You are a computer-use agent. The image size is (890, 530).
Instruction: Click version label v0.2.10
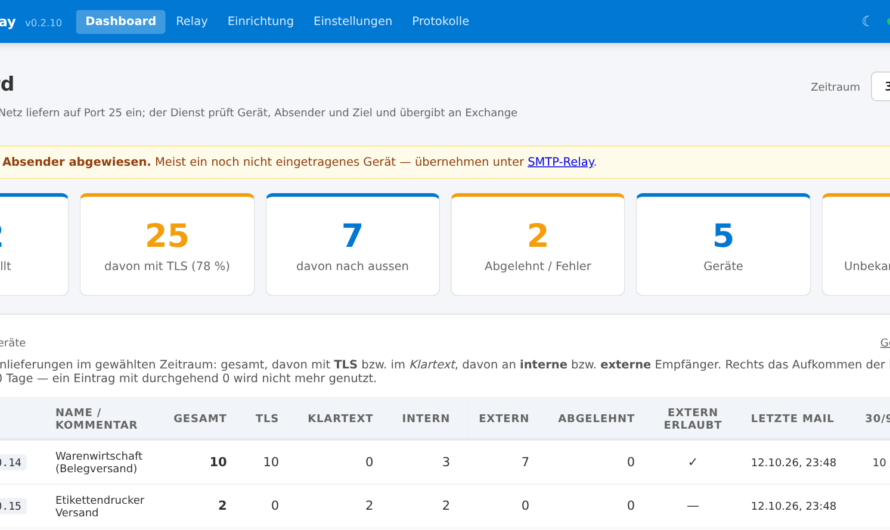click(x=43, y=23)
